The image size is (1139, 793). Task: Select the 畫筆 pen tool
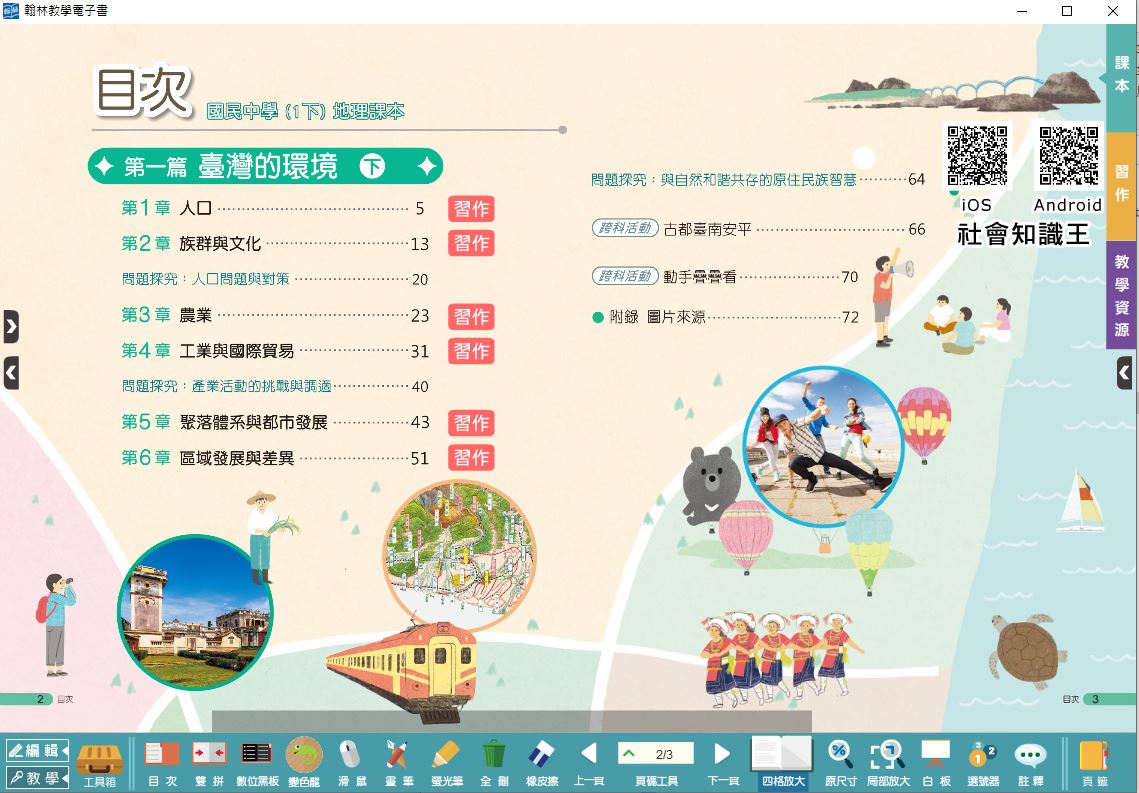[396, 762]
